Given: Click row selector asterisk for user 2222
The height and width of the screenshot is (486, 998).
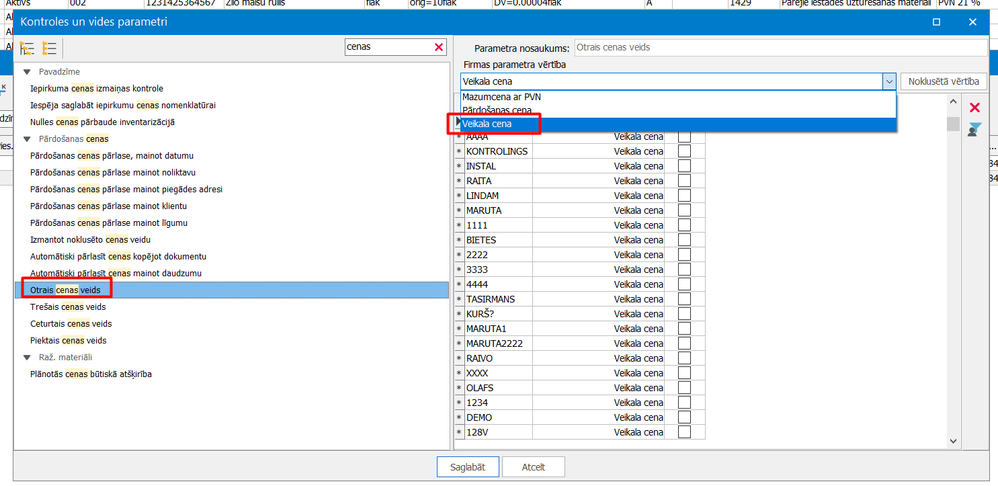Looking at the screenshot, I should coord(459,255).
